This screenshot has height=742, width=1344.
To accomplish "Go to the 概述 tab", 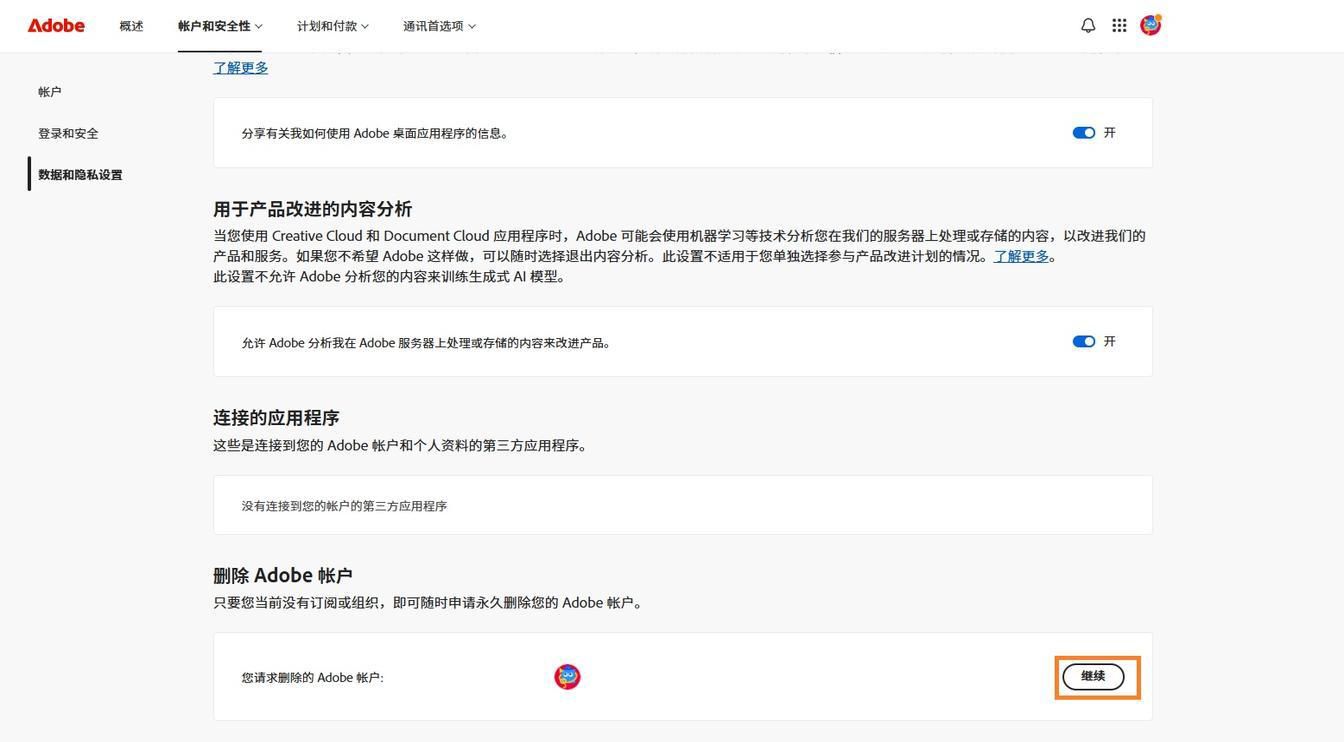I will [131, 26].
